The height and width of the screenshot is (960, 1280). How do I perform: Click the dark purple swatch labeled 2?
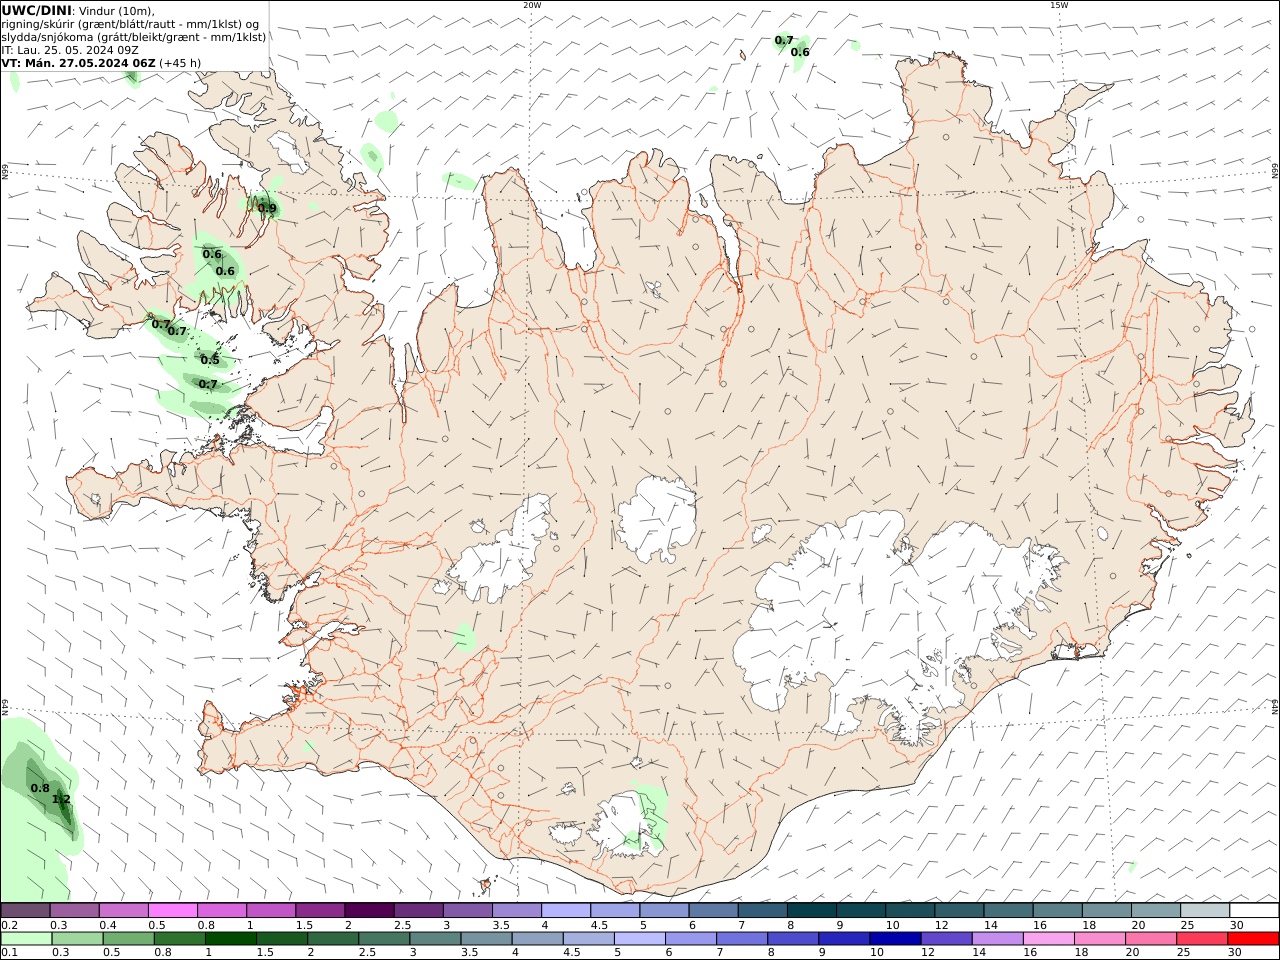[369, 910]
